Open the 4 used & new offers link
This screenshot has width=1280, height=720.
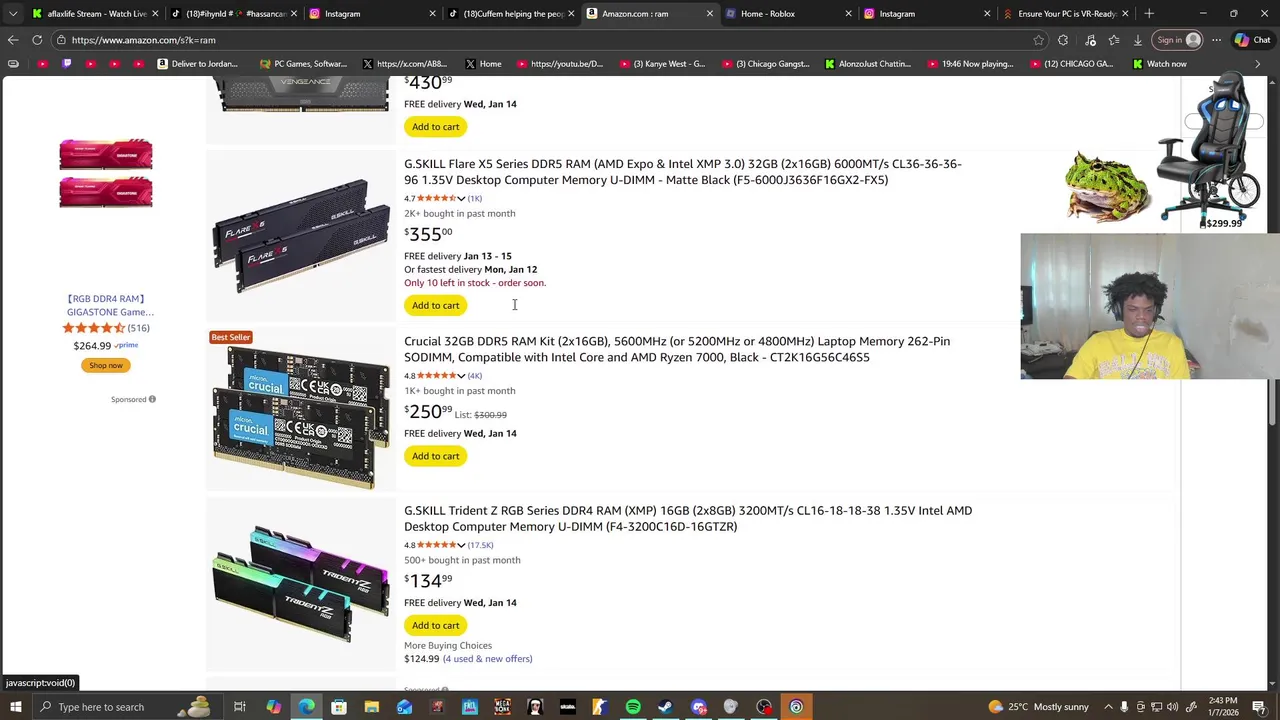click(487, 659)
